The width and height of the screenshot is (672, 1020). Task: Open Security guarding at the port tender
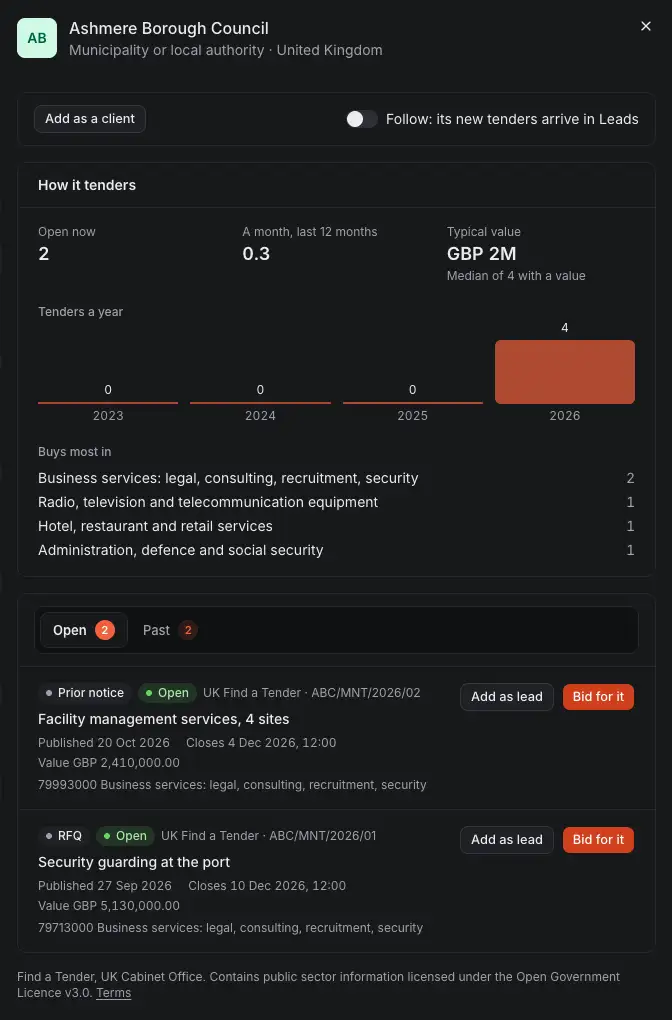pos(134,862)
